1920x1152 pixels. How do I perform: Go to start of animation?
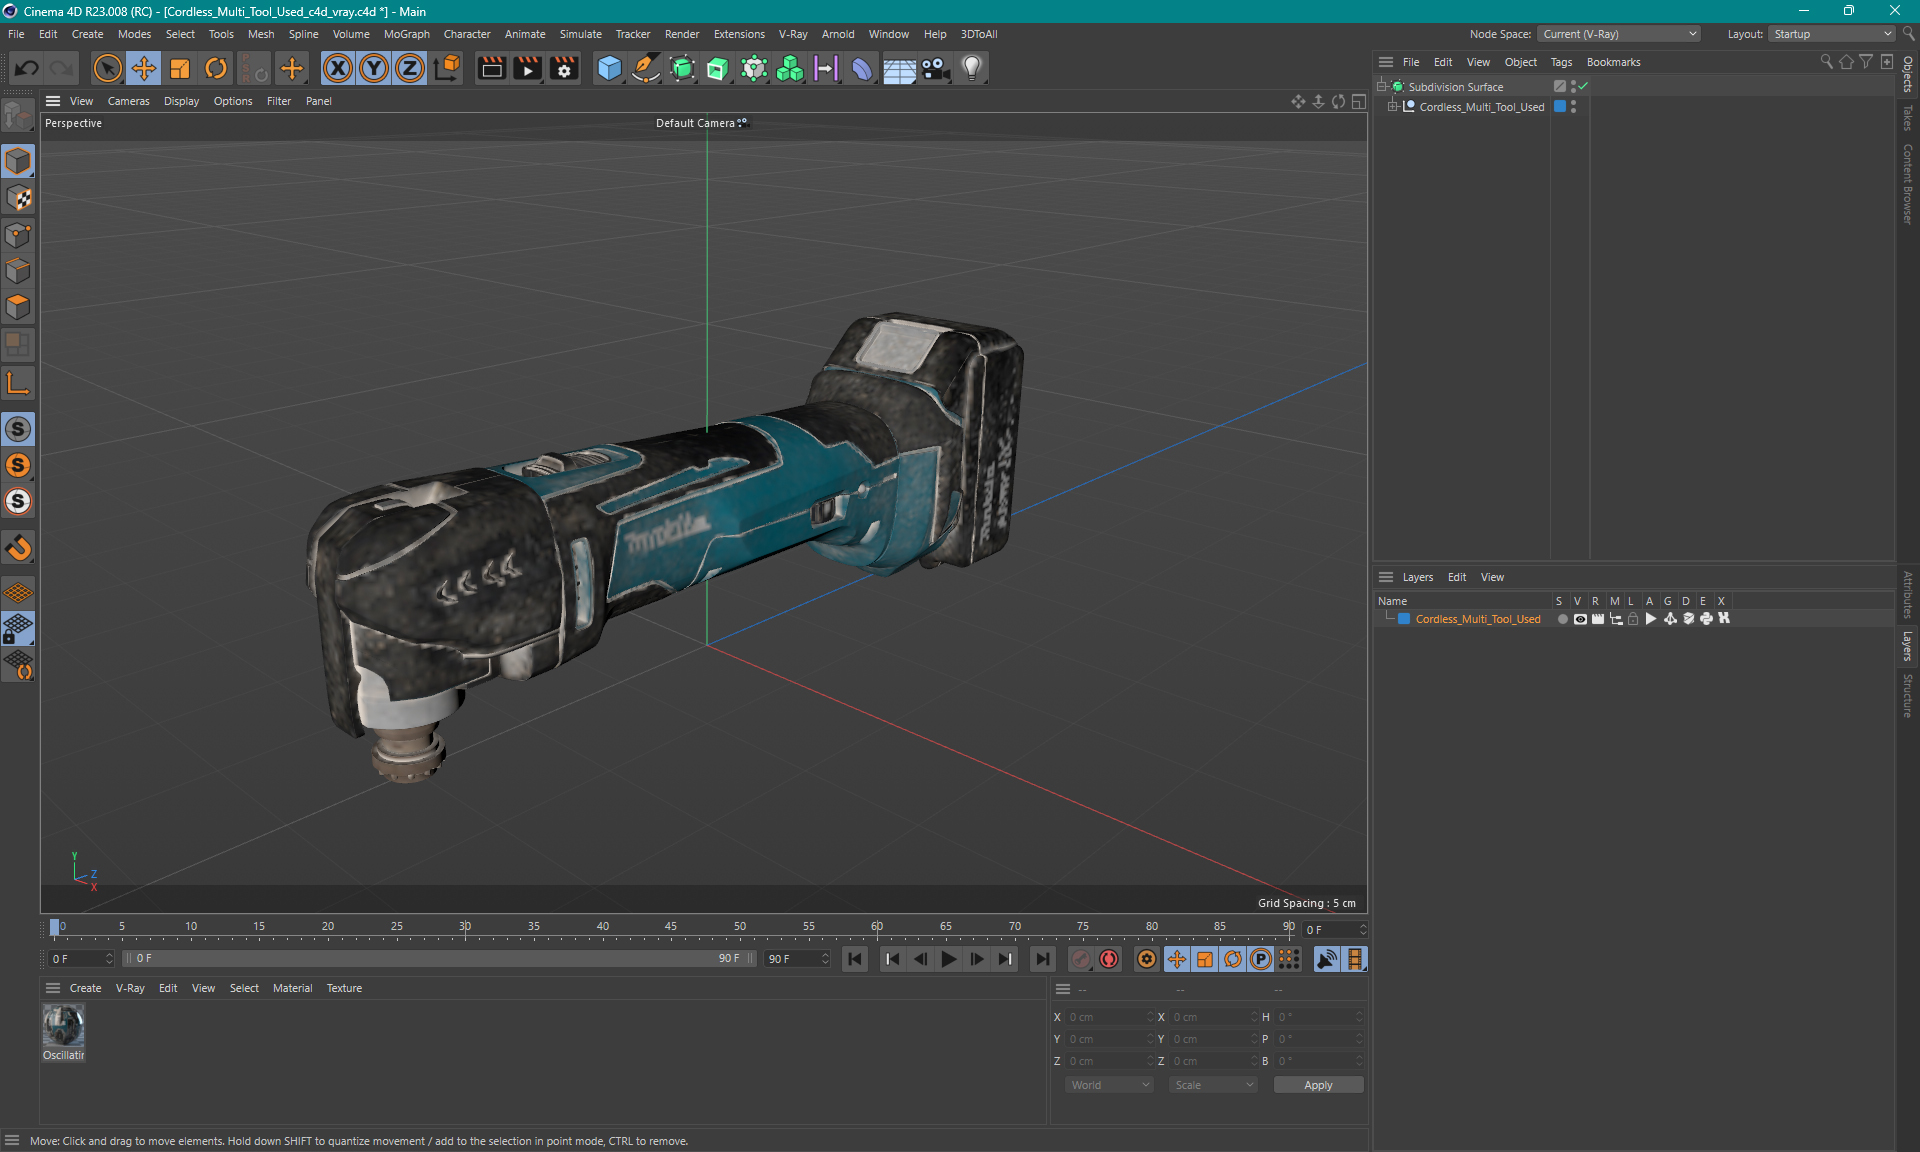tap(855, 959)
